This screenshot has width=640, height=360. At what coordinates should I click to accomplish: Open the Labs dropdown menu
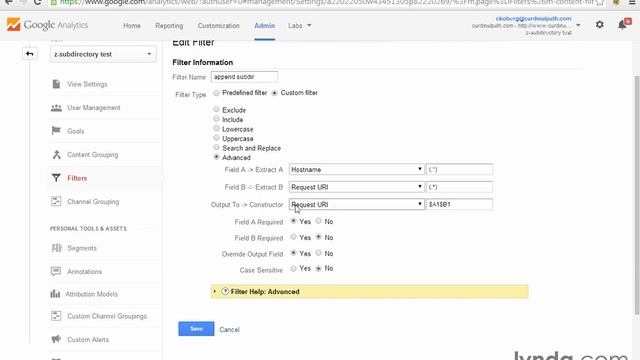click(x=300, y=26)
